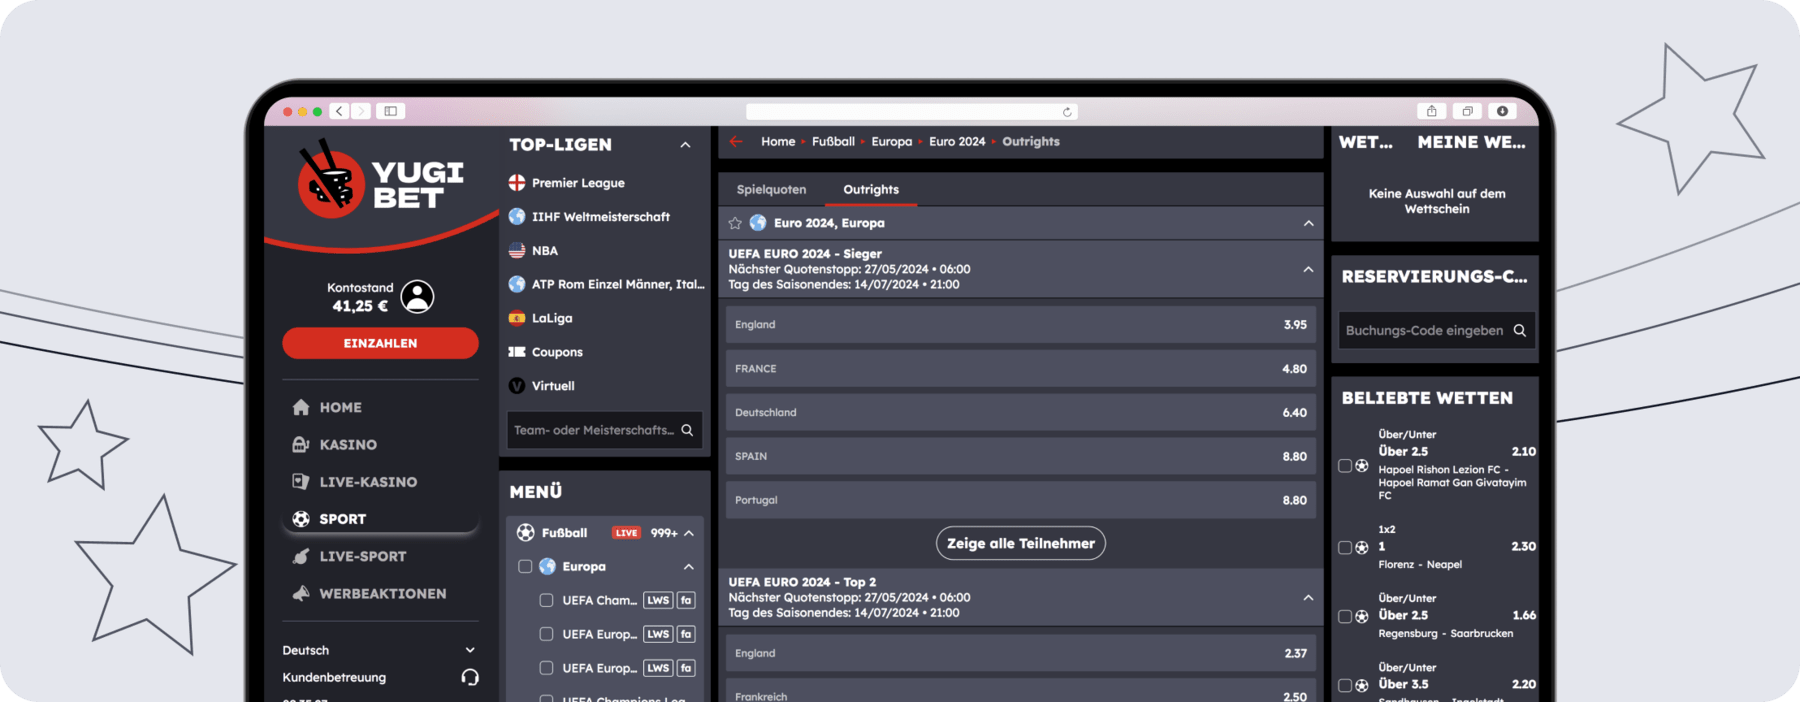Click the Home house icon in sidebar
Image resolution: width=1800 pixels, height=702 pixels.
click(300, 407)
